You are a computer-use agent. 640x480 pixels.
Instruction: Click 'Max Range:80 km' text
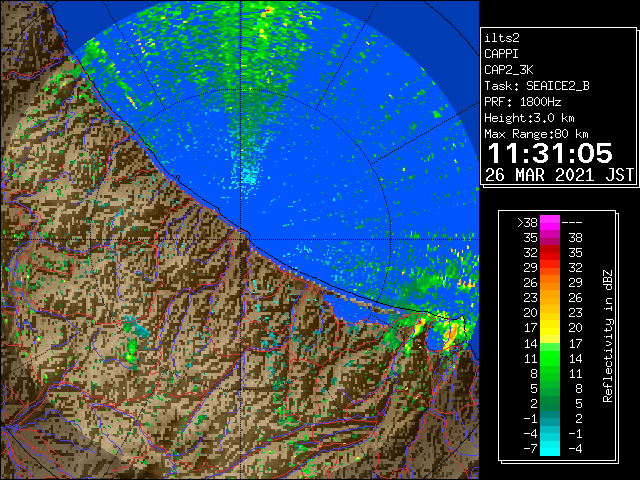(x=536, y=134)
